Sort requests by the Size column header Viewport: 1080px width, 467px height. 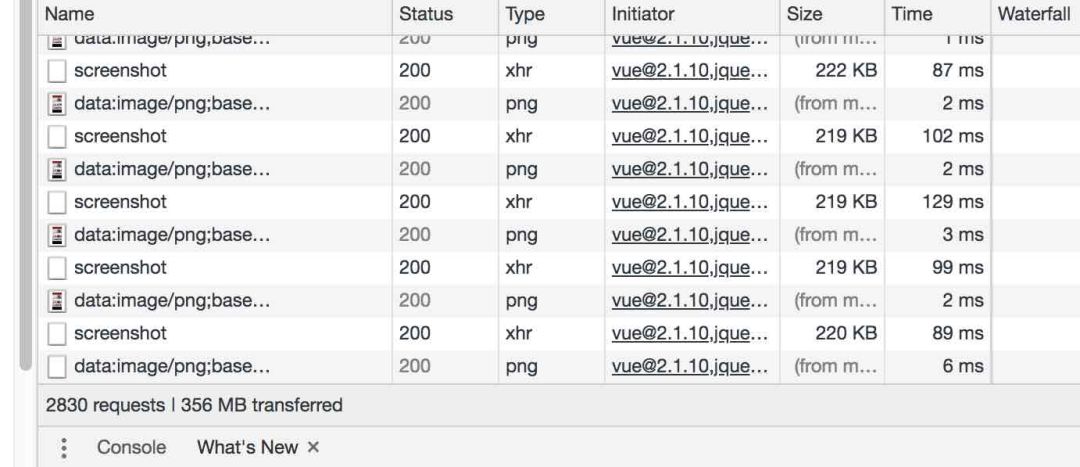[x=805, y=15]
